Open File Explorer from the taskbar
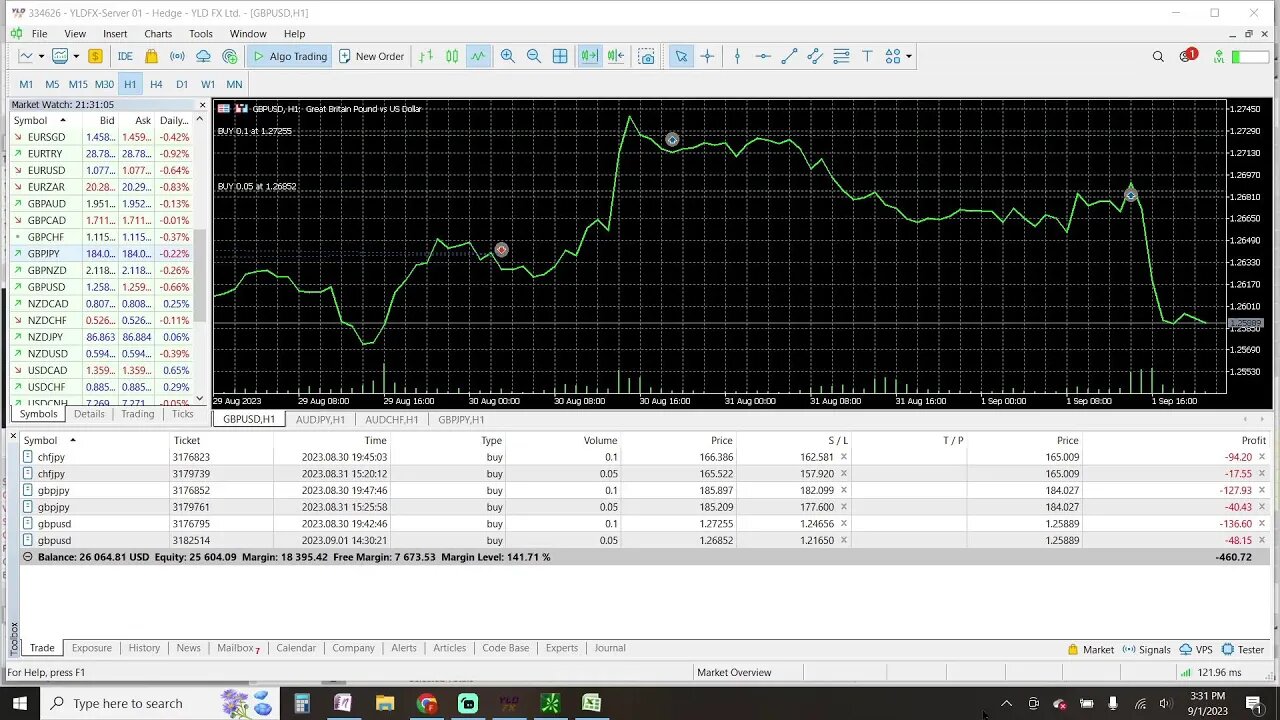 coord(385,704)
